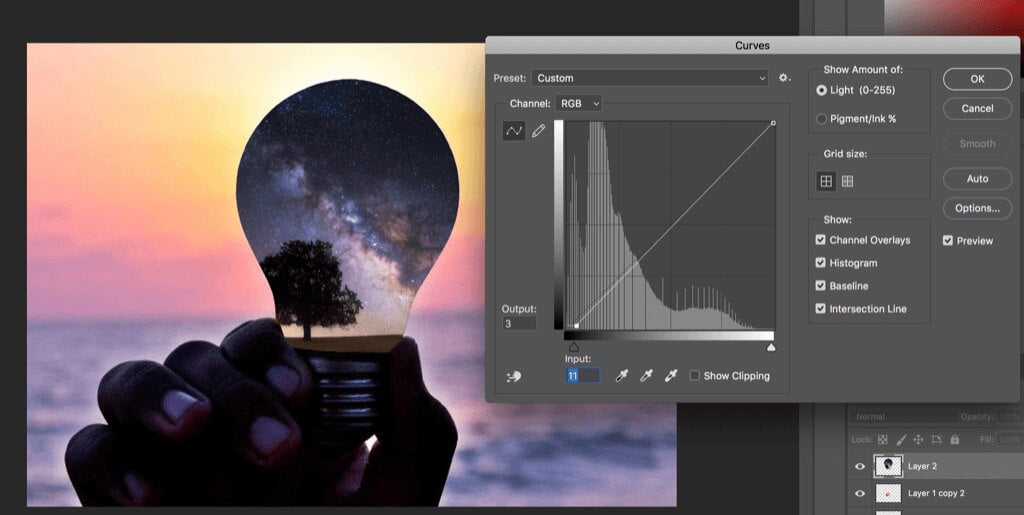Screen dimensions: 1024x515
Task: Select the Layer 2 thumbnail
Action: (x=888, y=466)
